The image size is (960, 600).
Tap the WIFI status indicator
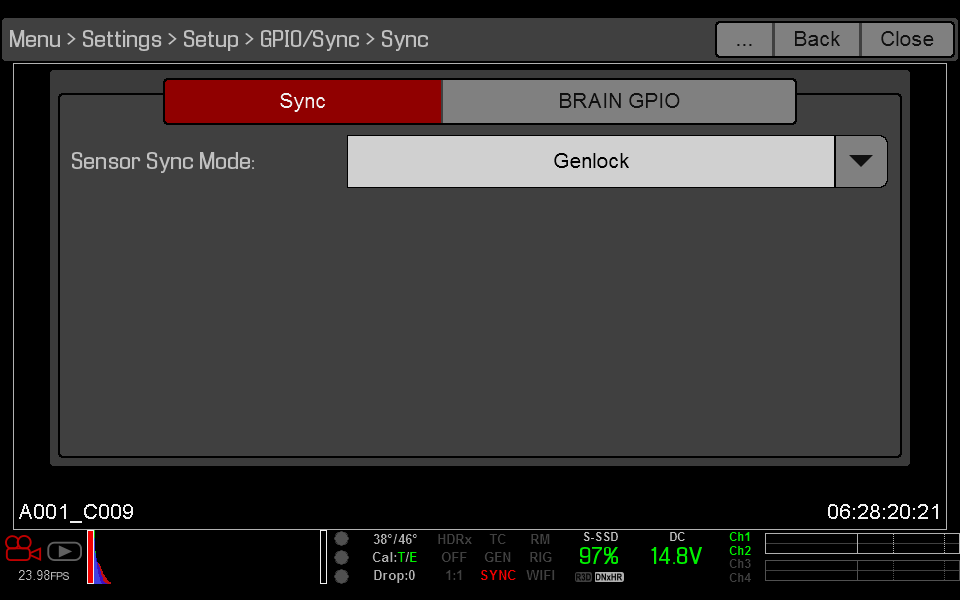[x=541, y=576]
